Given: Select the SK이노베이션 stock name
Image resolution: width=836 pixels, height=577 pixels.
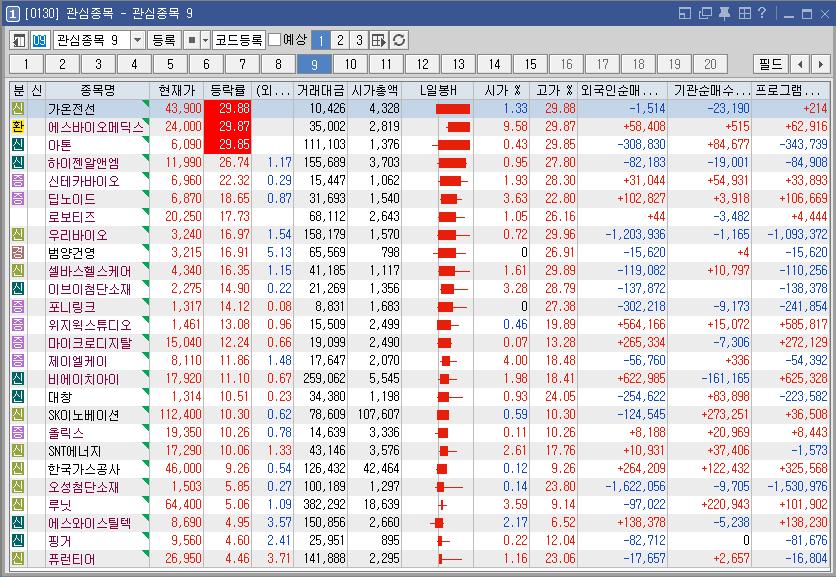Looking at the screenshot, I should 84,414.
